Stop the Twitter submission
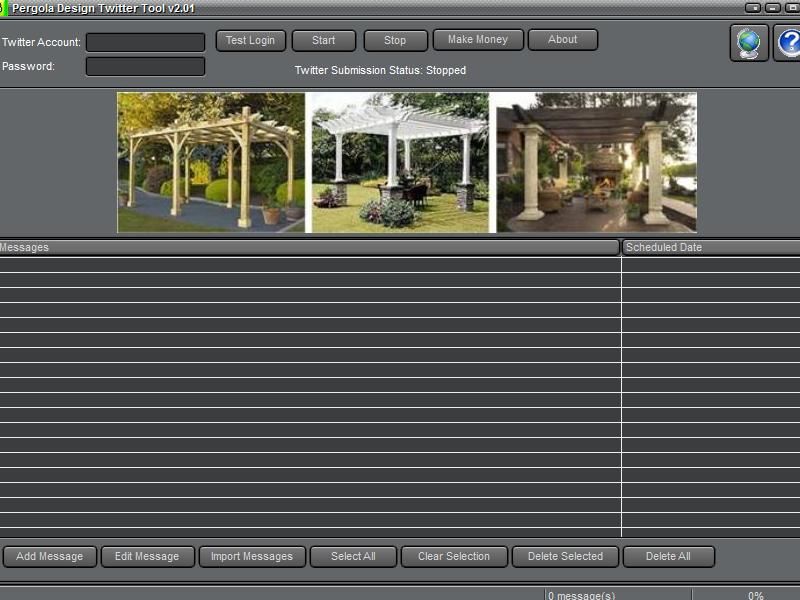800x600 pixels. tap(395, 40)
